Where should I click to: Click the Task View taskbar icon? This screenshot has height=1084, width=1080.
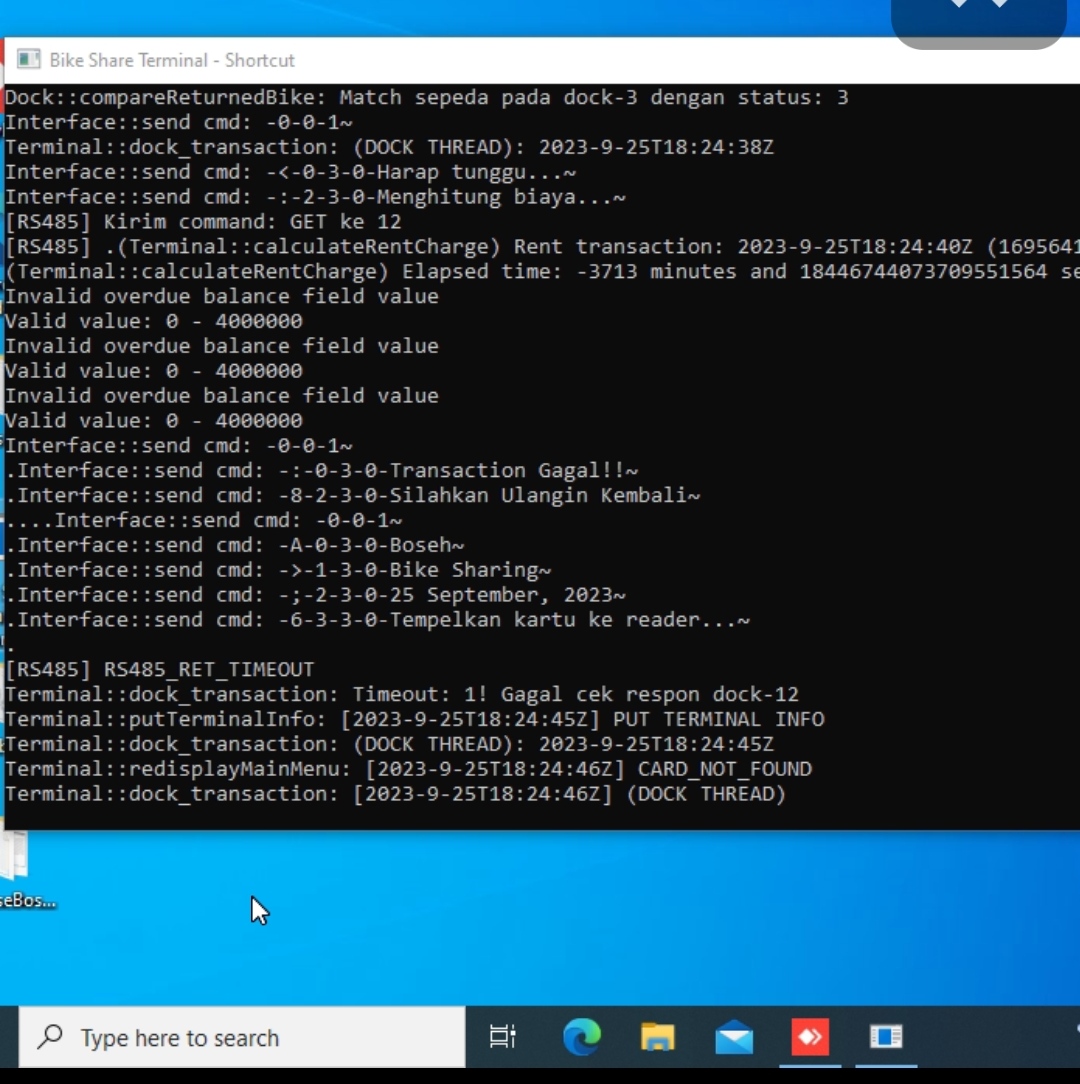pyautogui.click(x=503, y=1037)
